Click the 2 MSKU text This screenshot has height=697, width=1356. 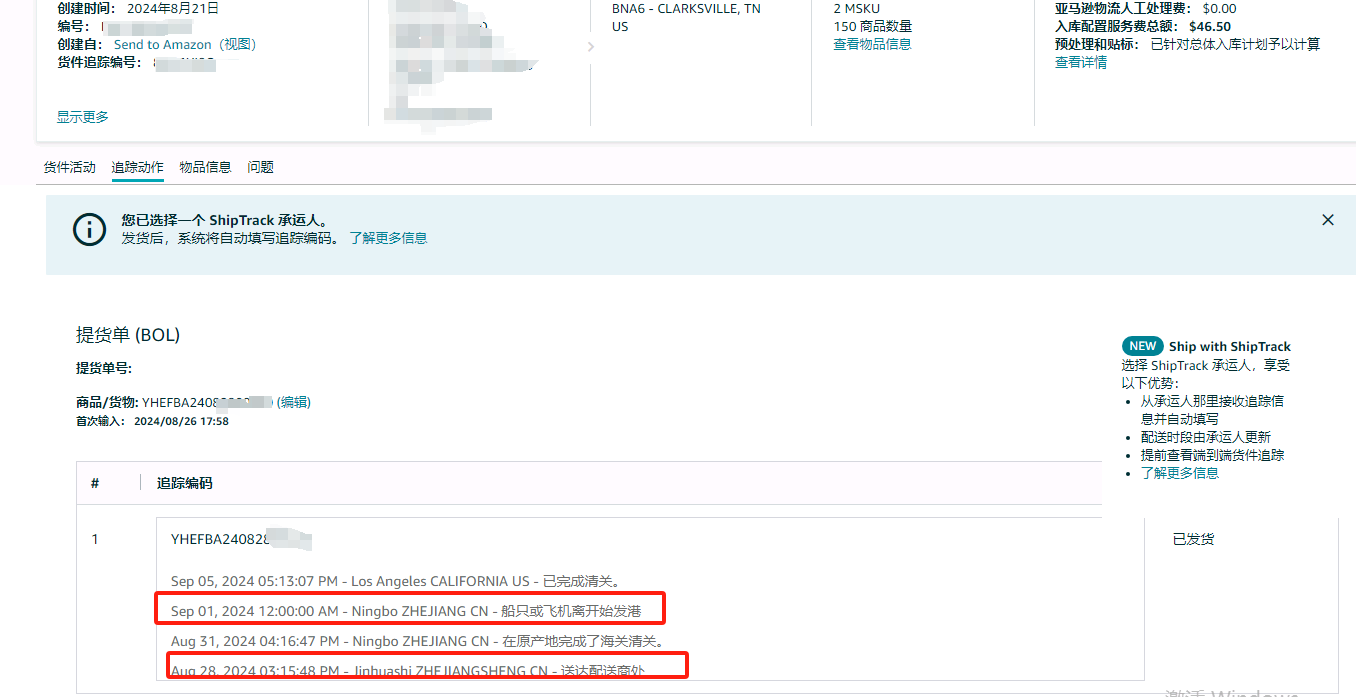857,8
